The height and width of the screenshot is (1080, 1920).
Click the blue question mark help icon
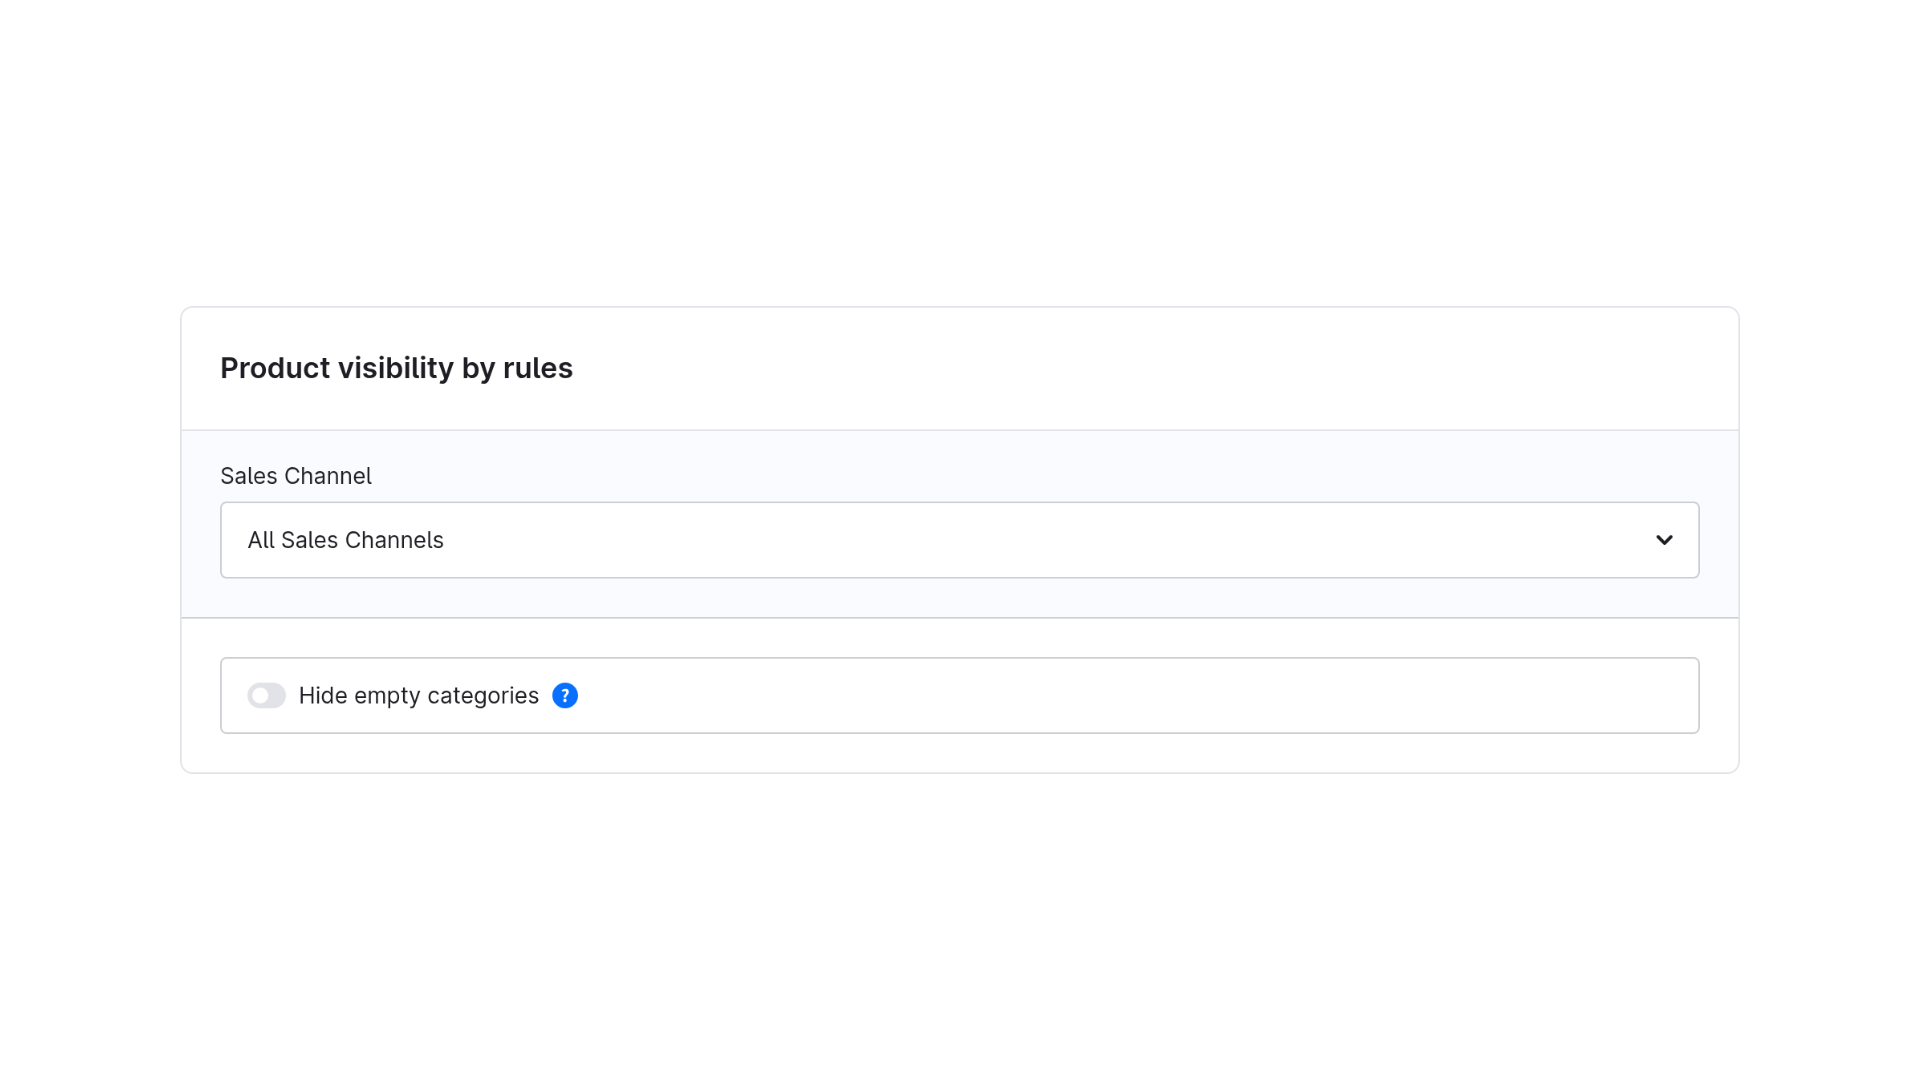(565, 695)
